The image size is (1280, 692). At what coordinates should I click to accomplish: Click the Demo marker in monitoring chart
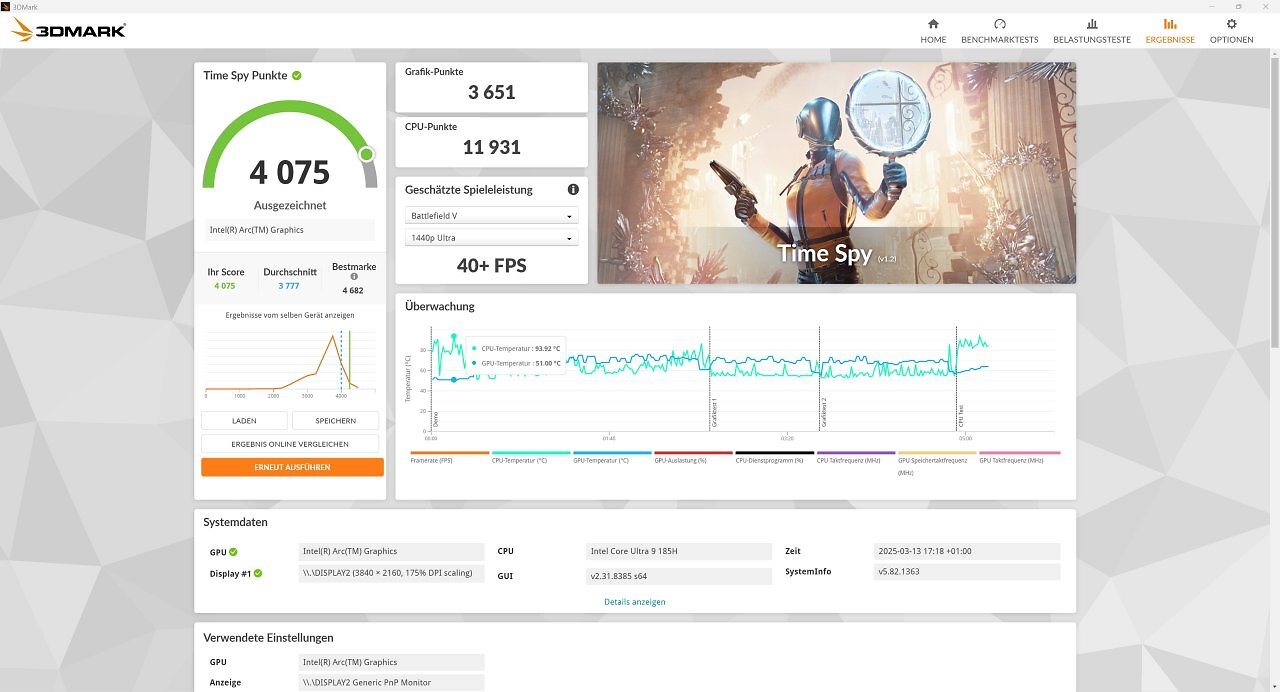tap(436, 418)
